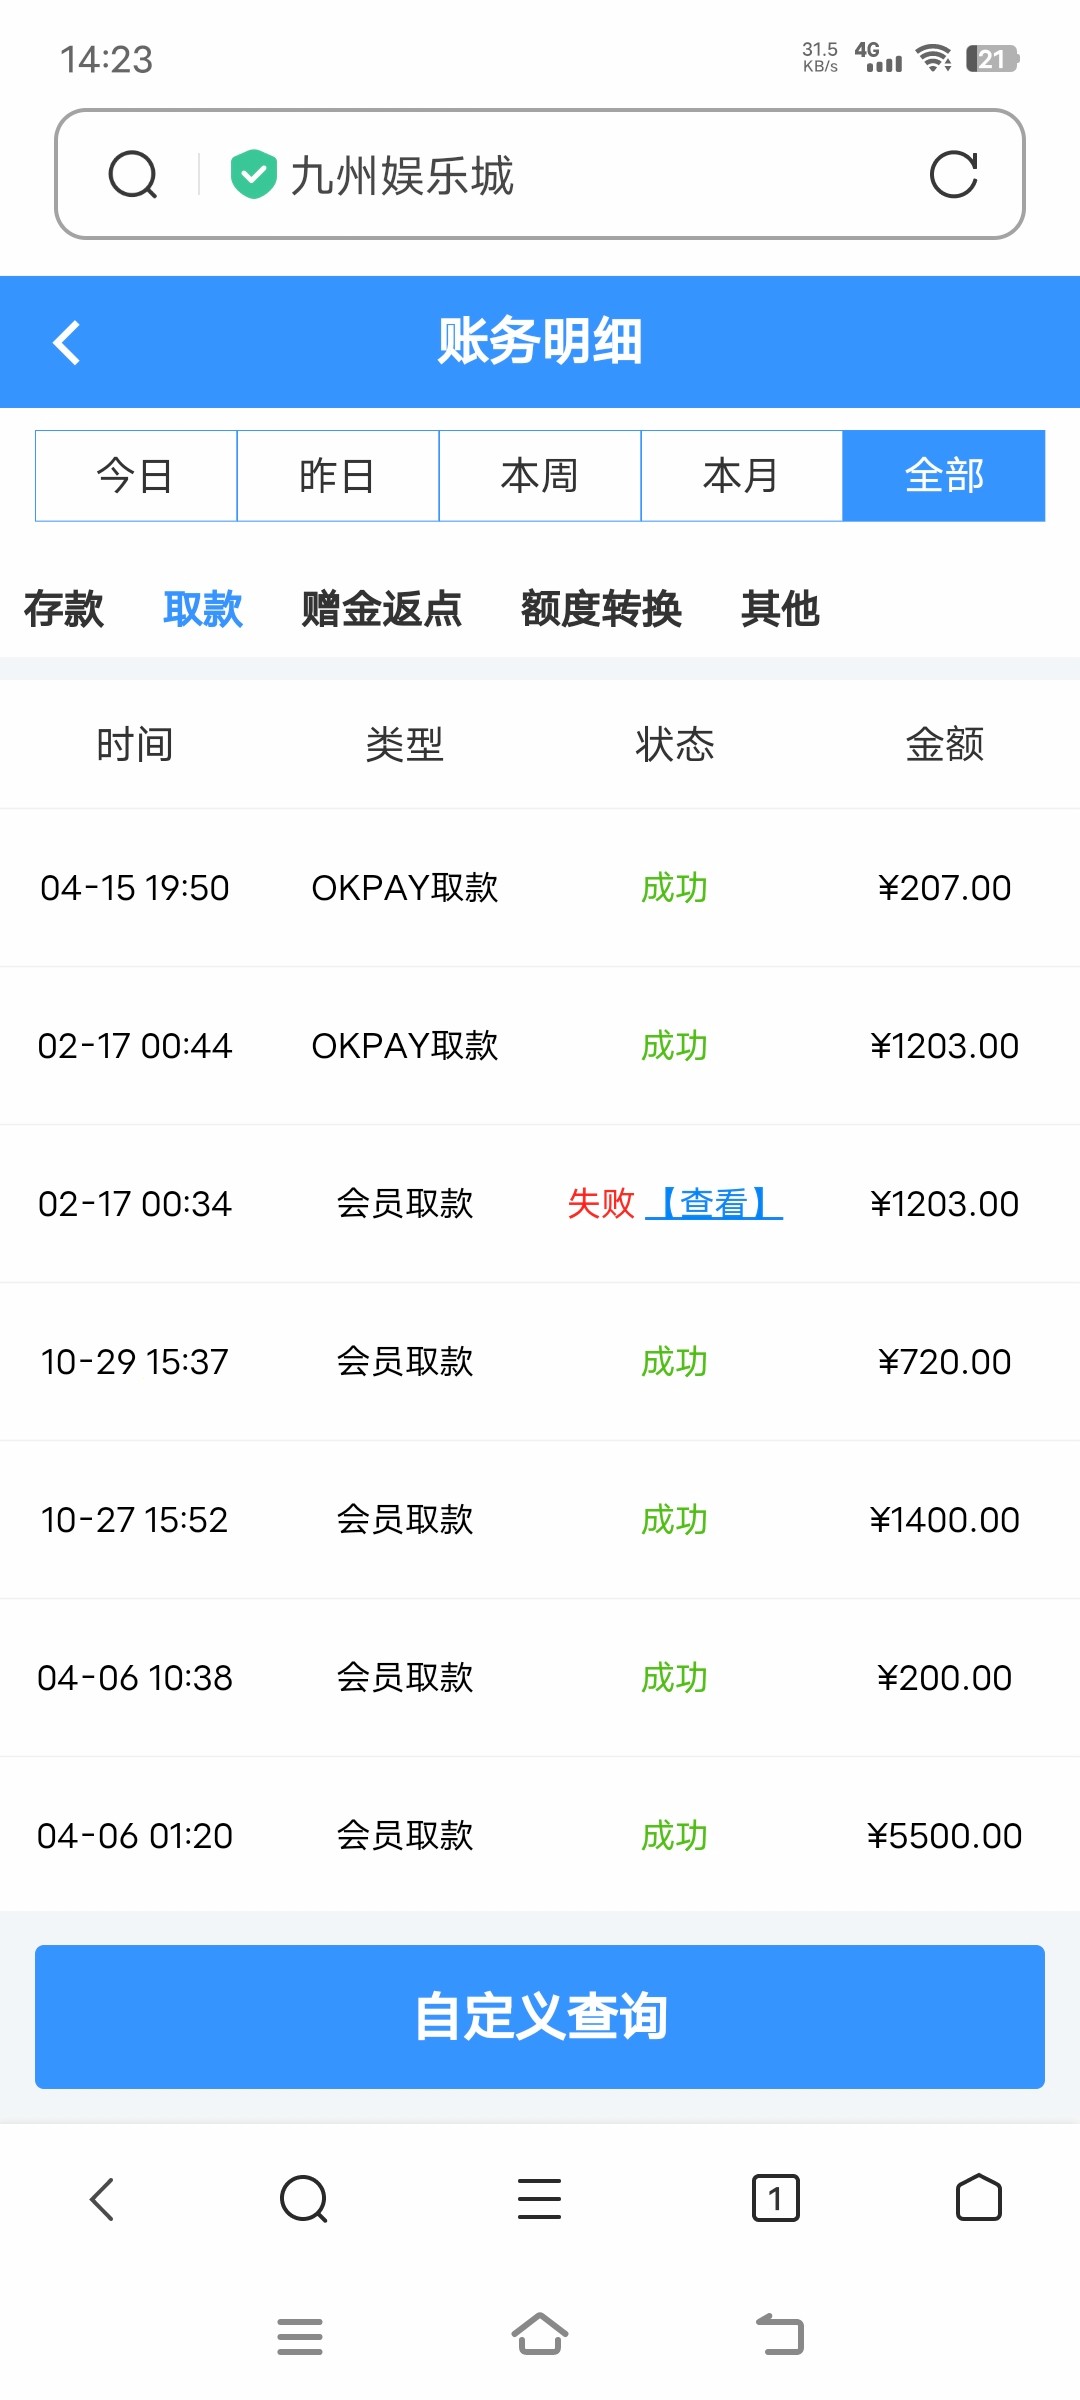
Task: Go back using the blue header arrow
Action: 67,343
